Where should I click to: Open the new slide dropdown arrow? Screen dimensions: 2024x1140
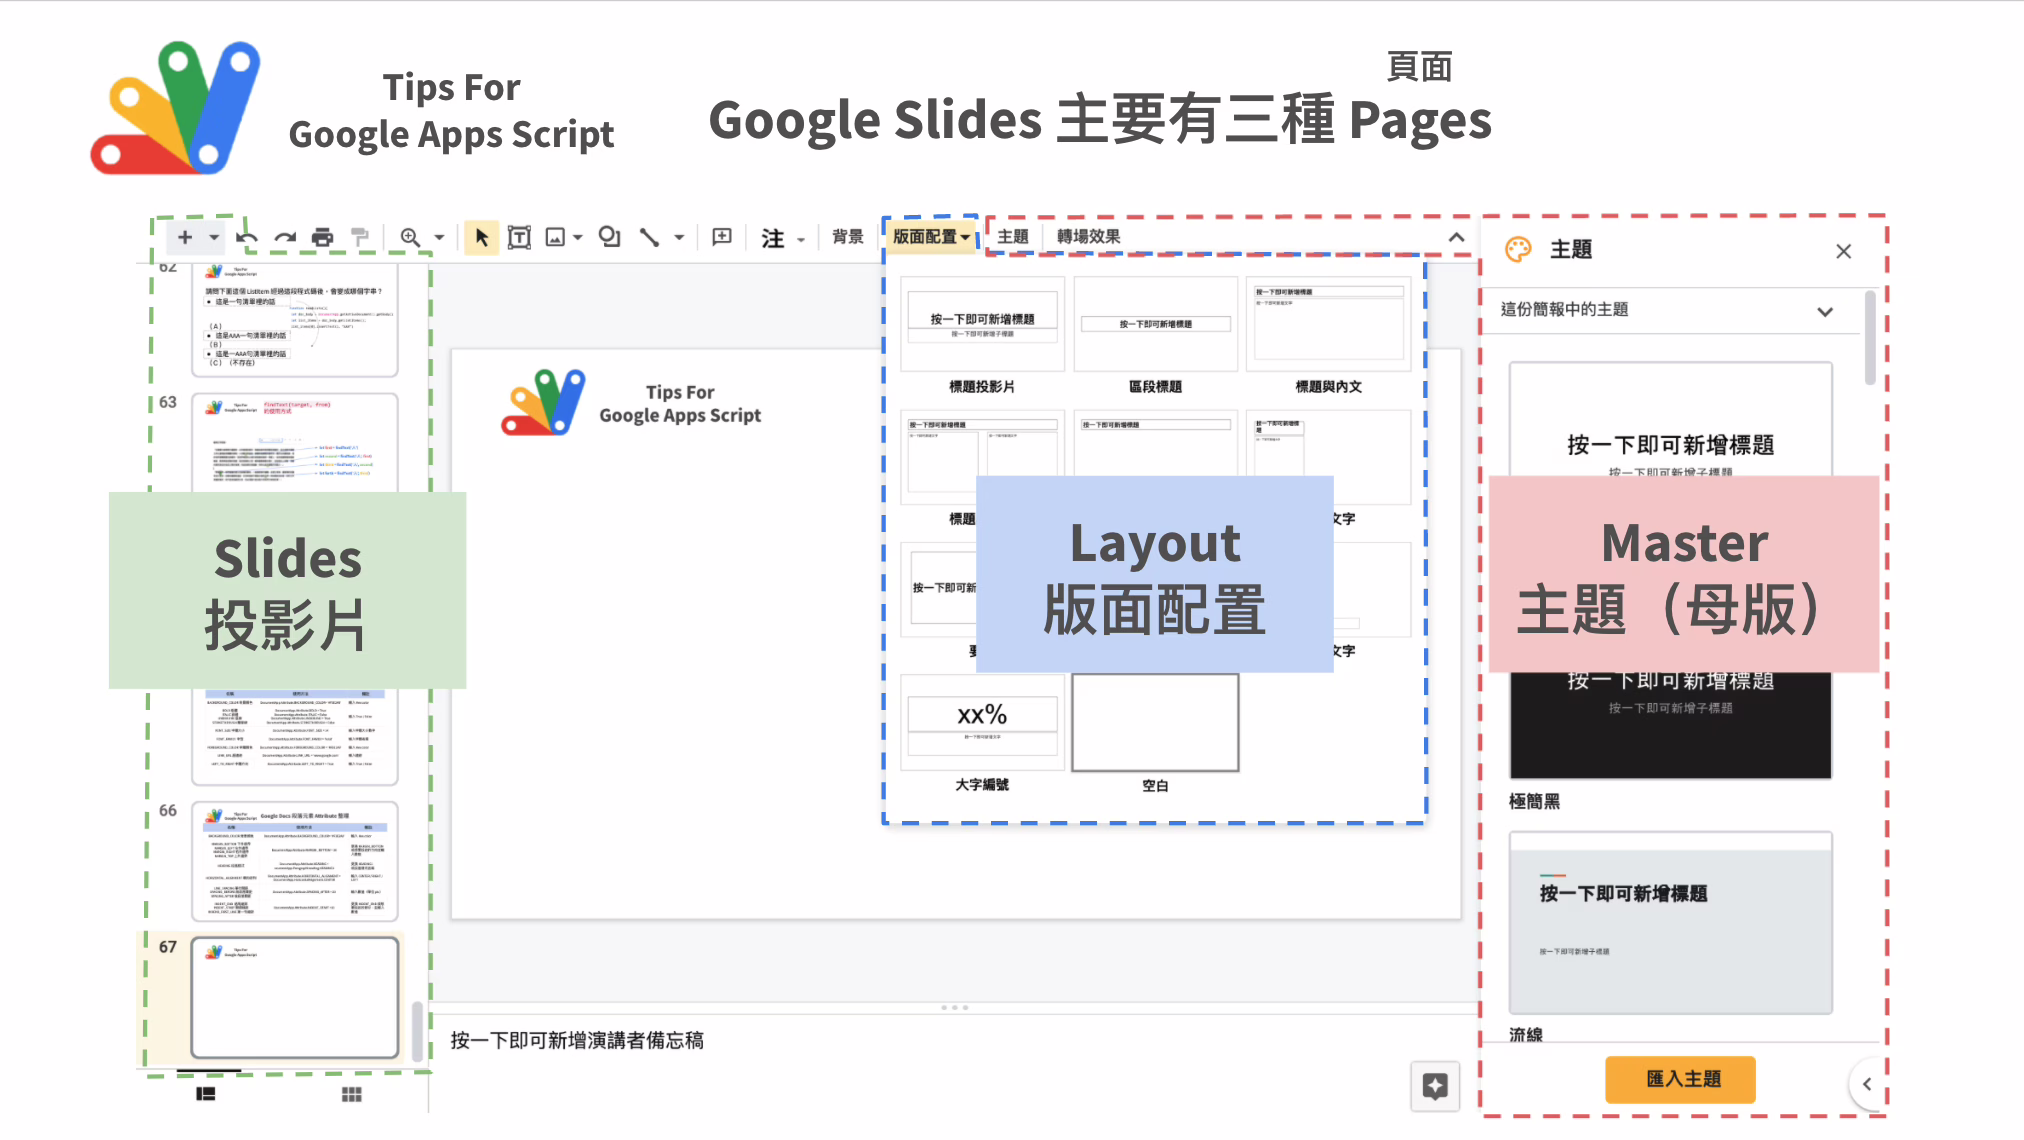pyautogui.click(x=213, y=238)
